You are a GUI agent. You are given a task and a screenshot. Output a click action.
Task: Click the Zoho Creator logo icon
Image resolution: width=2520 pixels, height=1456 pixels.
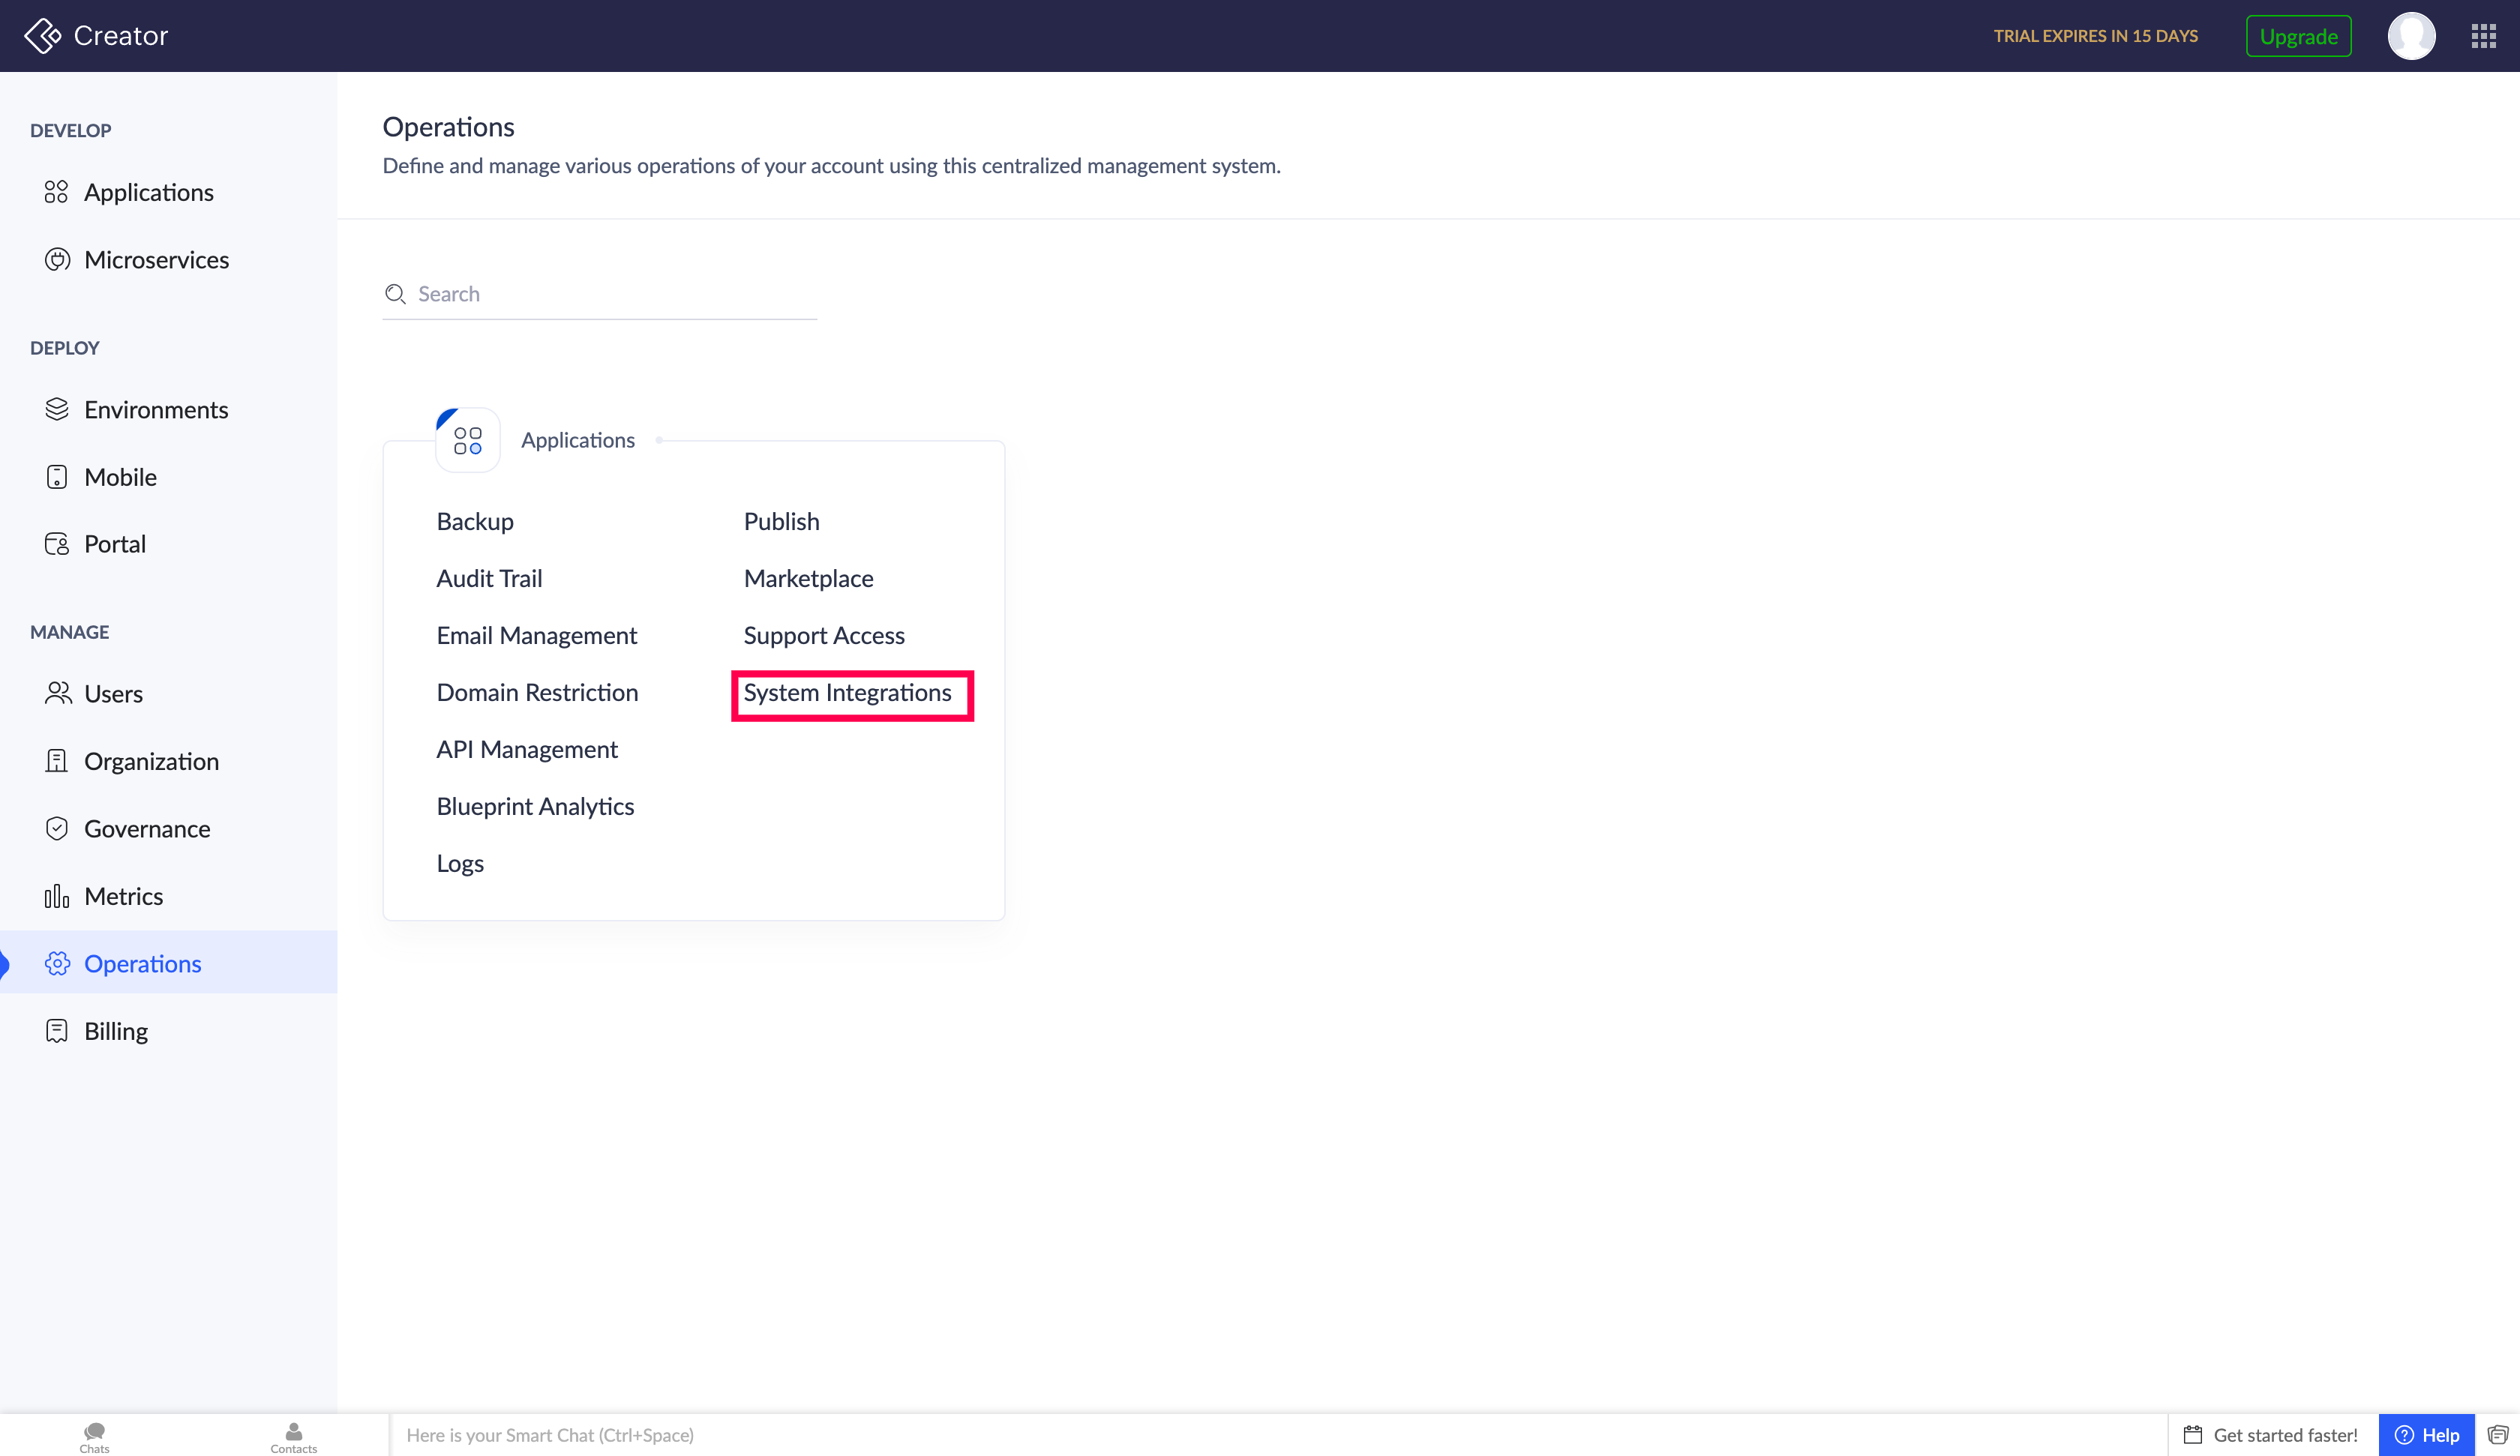pos(42,36)
